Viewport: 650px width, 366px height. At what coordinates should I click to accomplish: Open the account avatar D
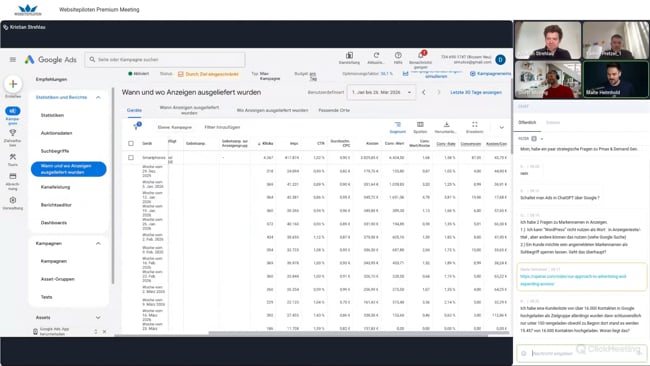click(x=500, y=60)
